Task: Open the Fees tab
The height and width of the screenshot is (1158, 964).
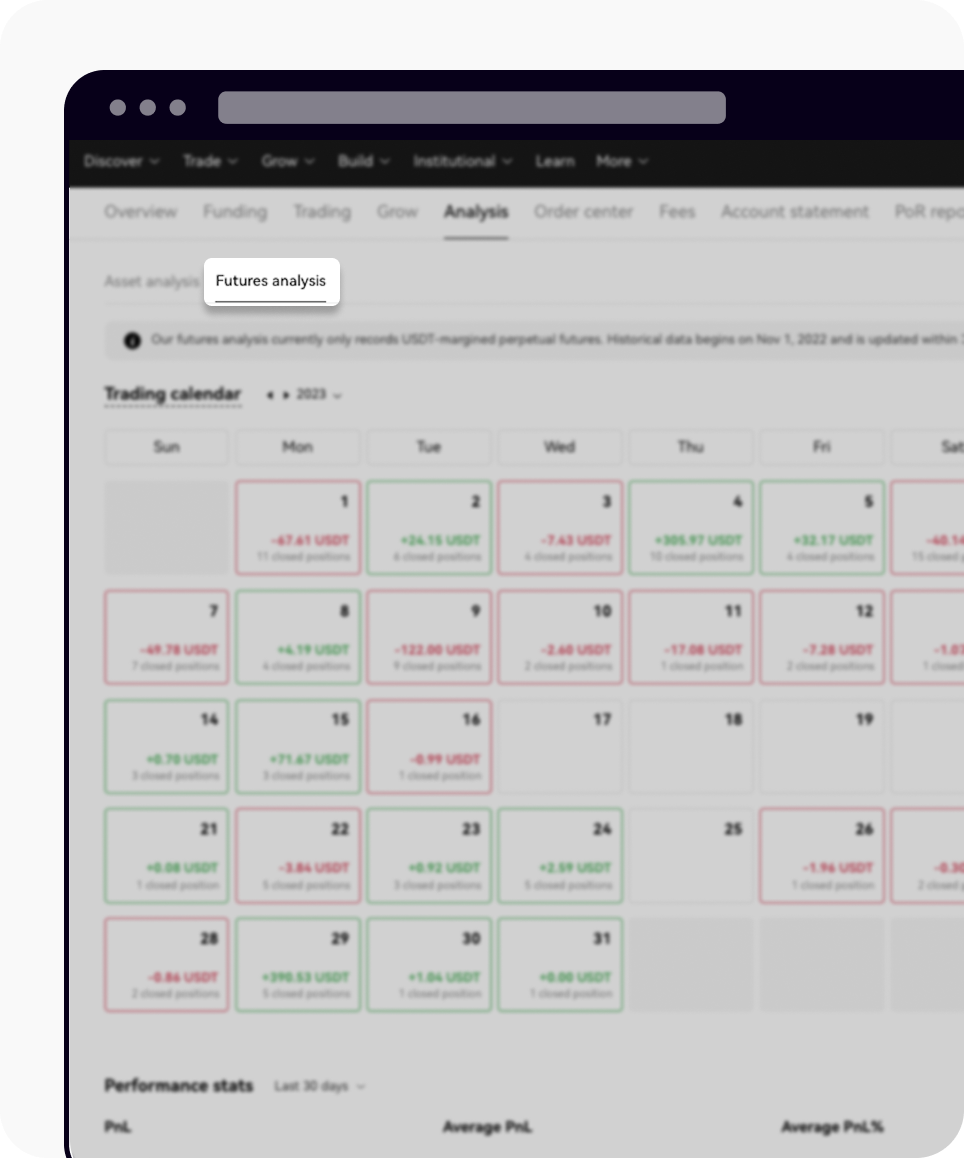Action: click(x=677, y=211)
